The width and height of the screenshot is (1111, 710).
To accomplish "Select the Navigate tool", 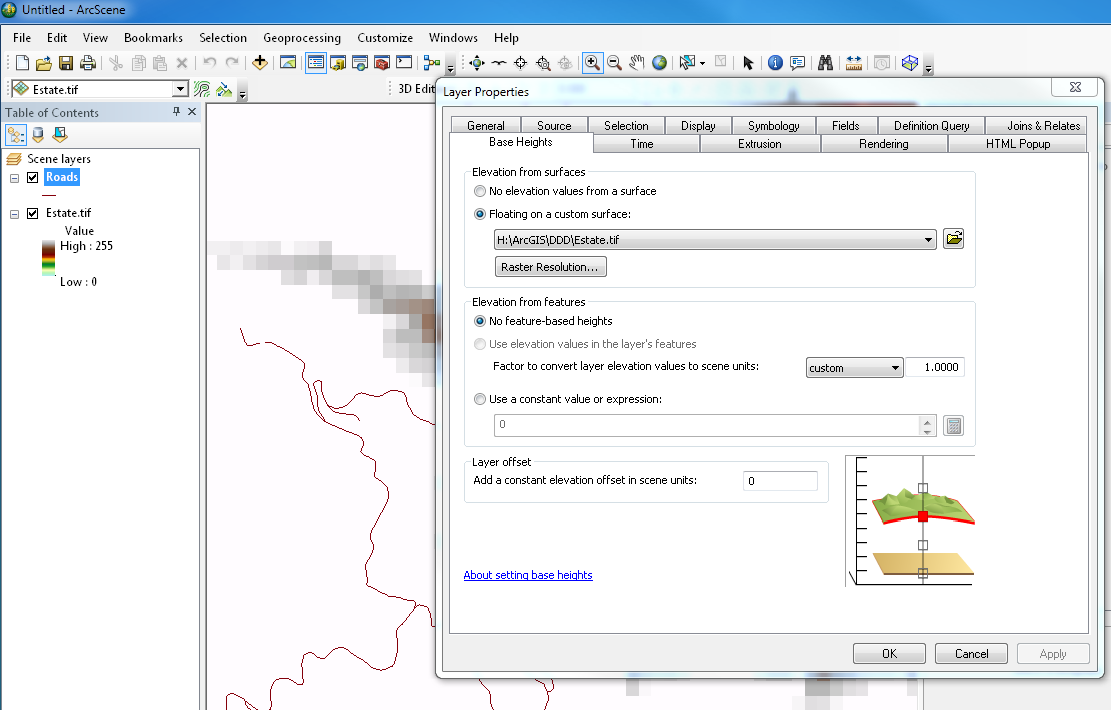I will tap(477, 63).
